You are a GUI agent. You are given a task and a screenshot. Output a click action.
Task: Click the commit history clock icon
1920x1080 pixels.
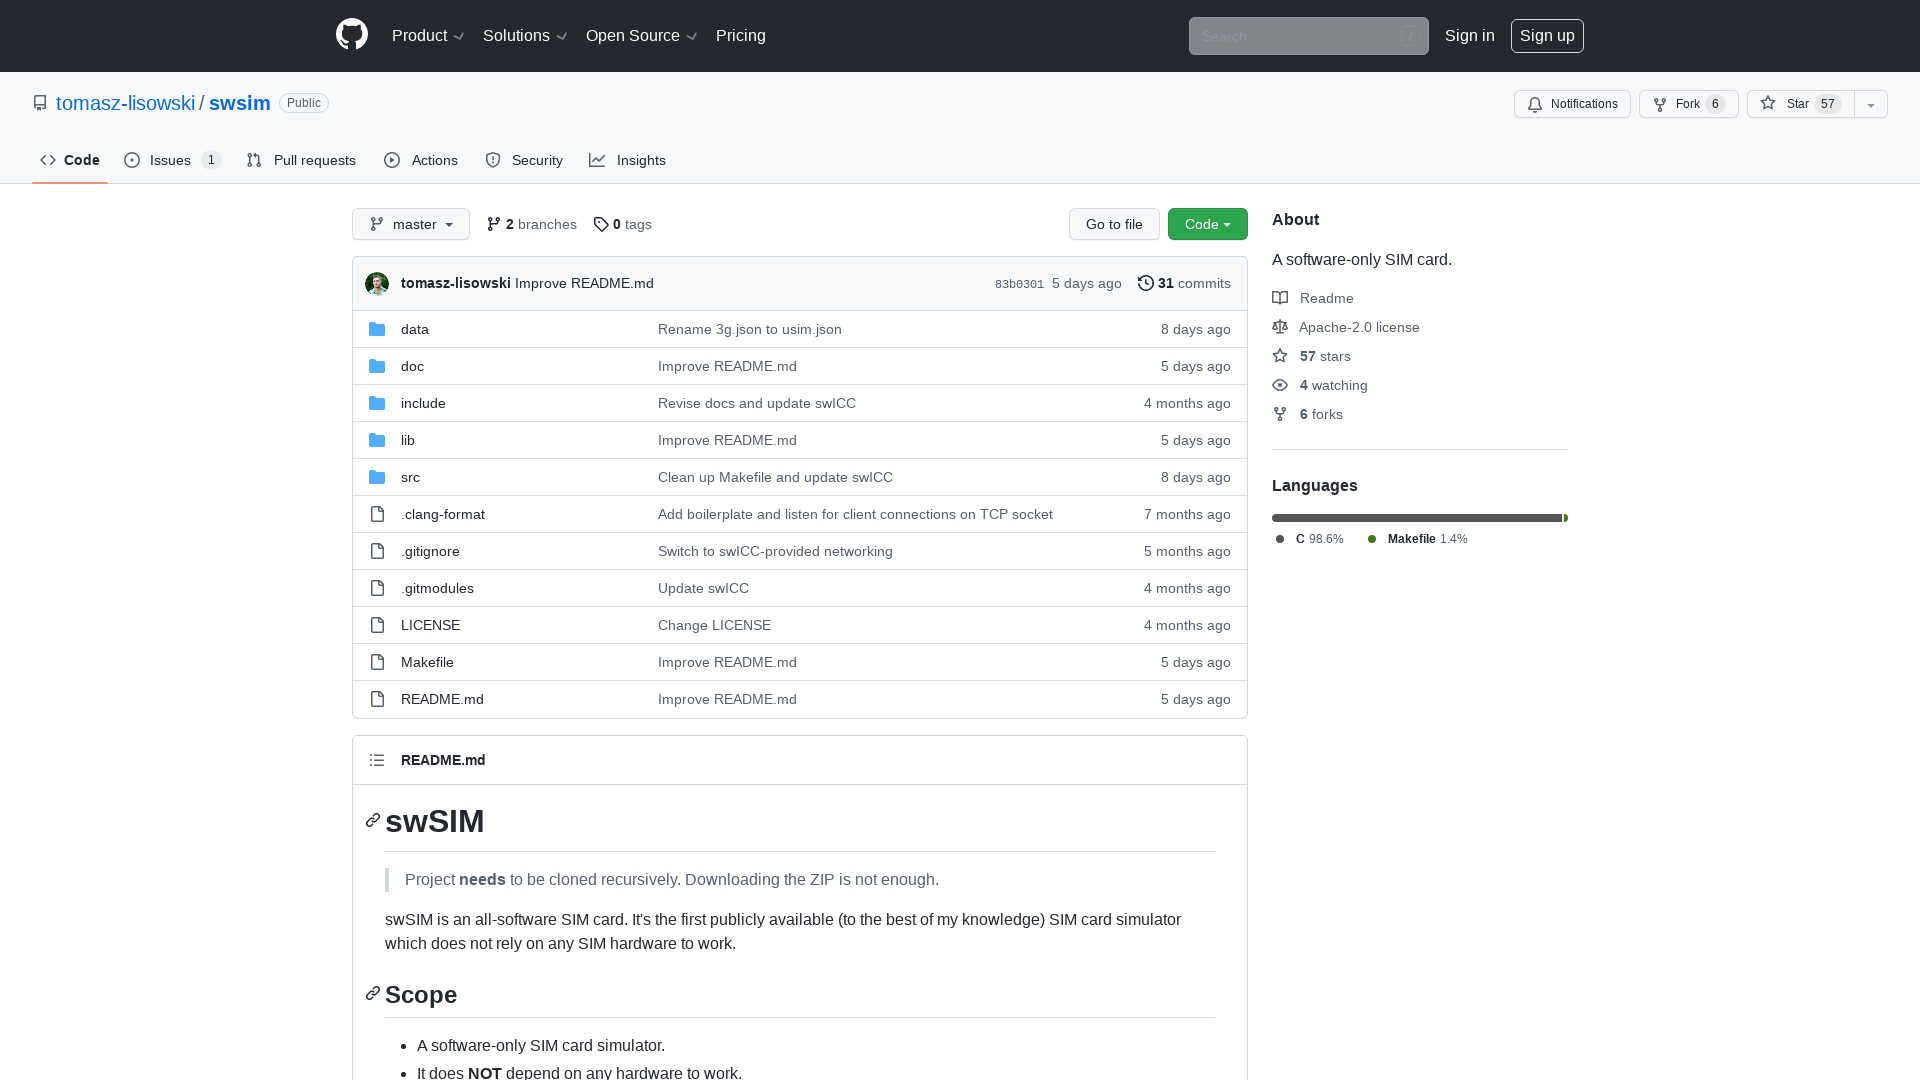coord(1146,283)
